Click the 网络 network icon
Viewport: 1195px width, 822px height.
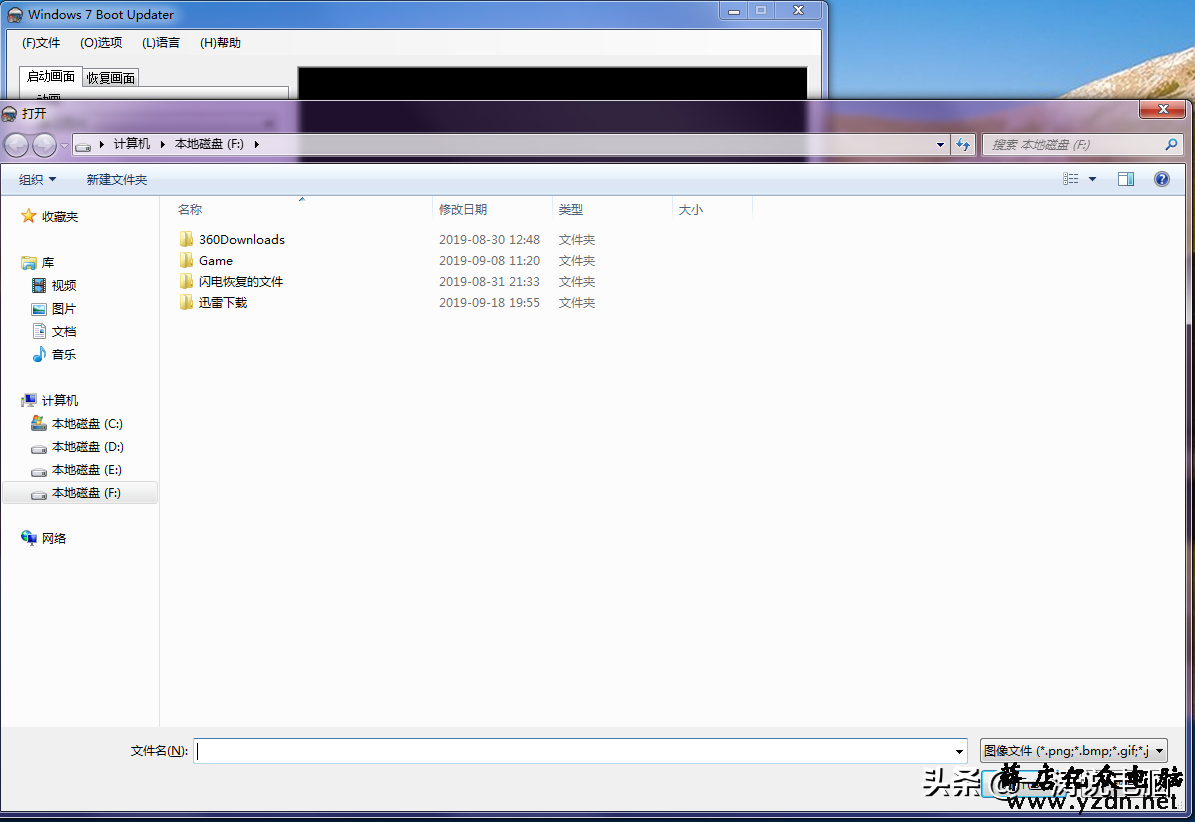29,538
